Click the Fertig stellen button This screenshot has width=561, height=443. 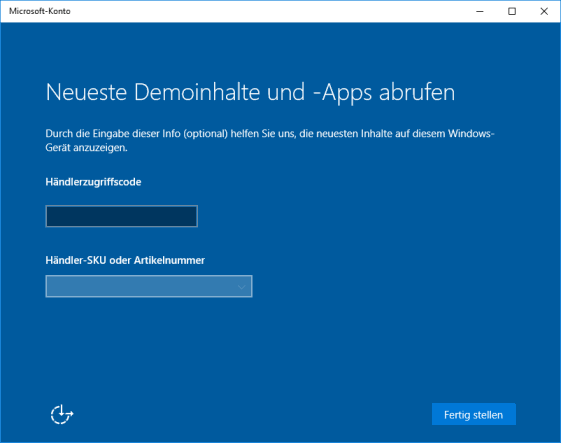473,414
